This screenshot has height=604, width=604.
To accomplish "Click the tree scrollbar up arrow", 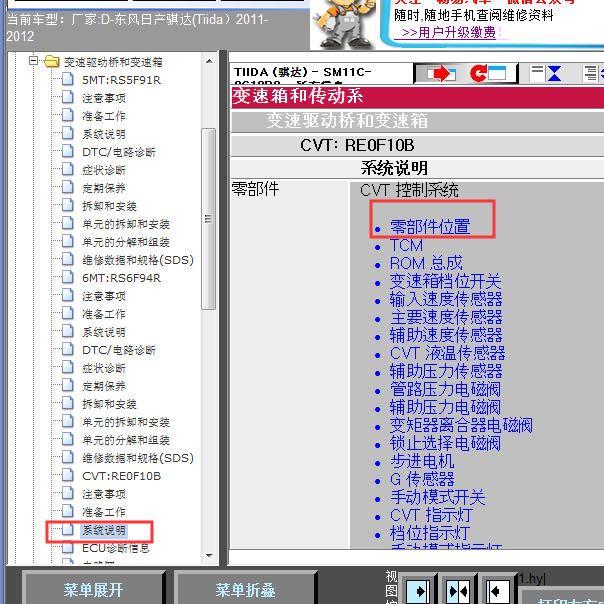I will click(x=209, y=61).
